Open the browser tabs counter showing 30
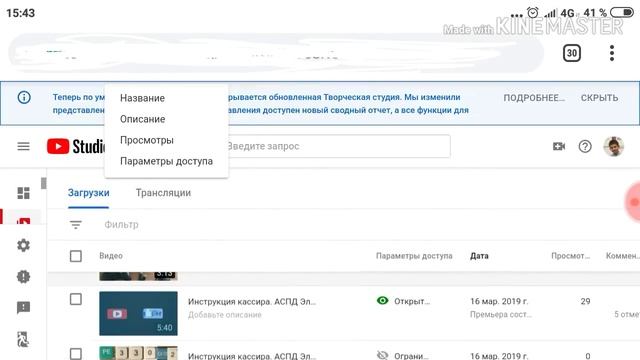Viewport: 640px width, 360px height. point(571,53)
